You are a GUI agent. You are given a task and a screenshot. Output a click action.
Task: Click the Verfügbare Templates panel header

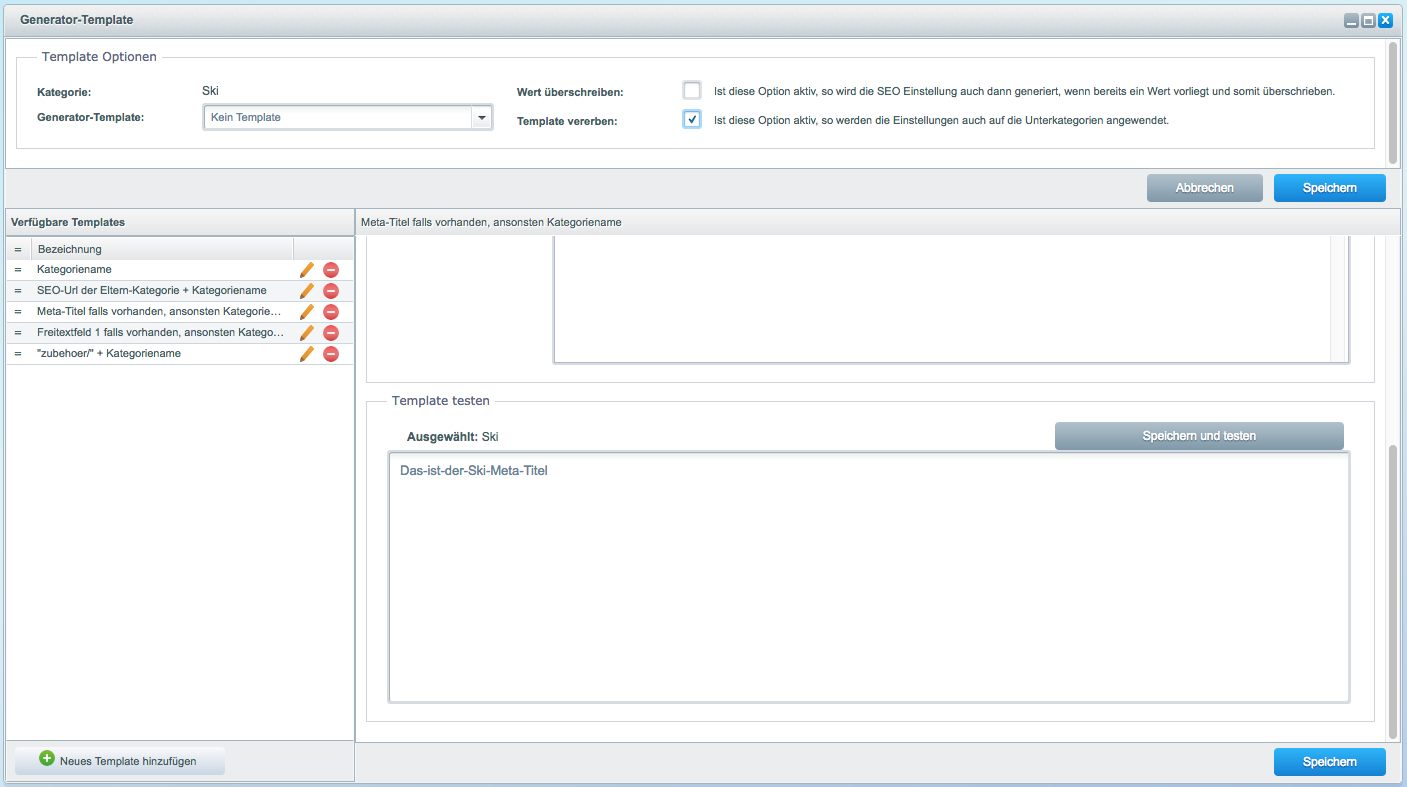click(180, 222)
